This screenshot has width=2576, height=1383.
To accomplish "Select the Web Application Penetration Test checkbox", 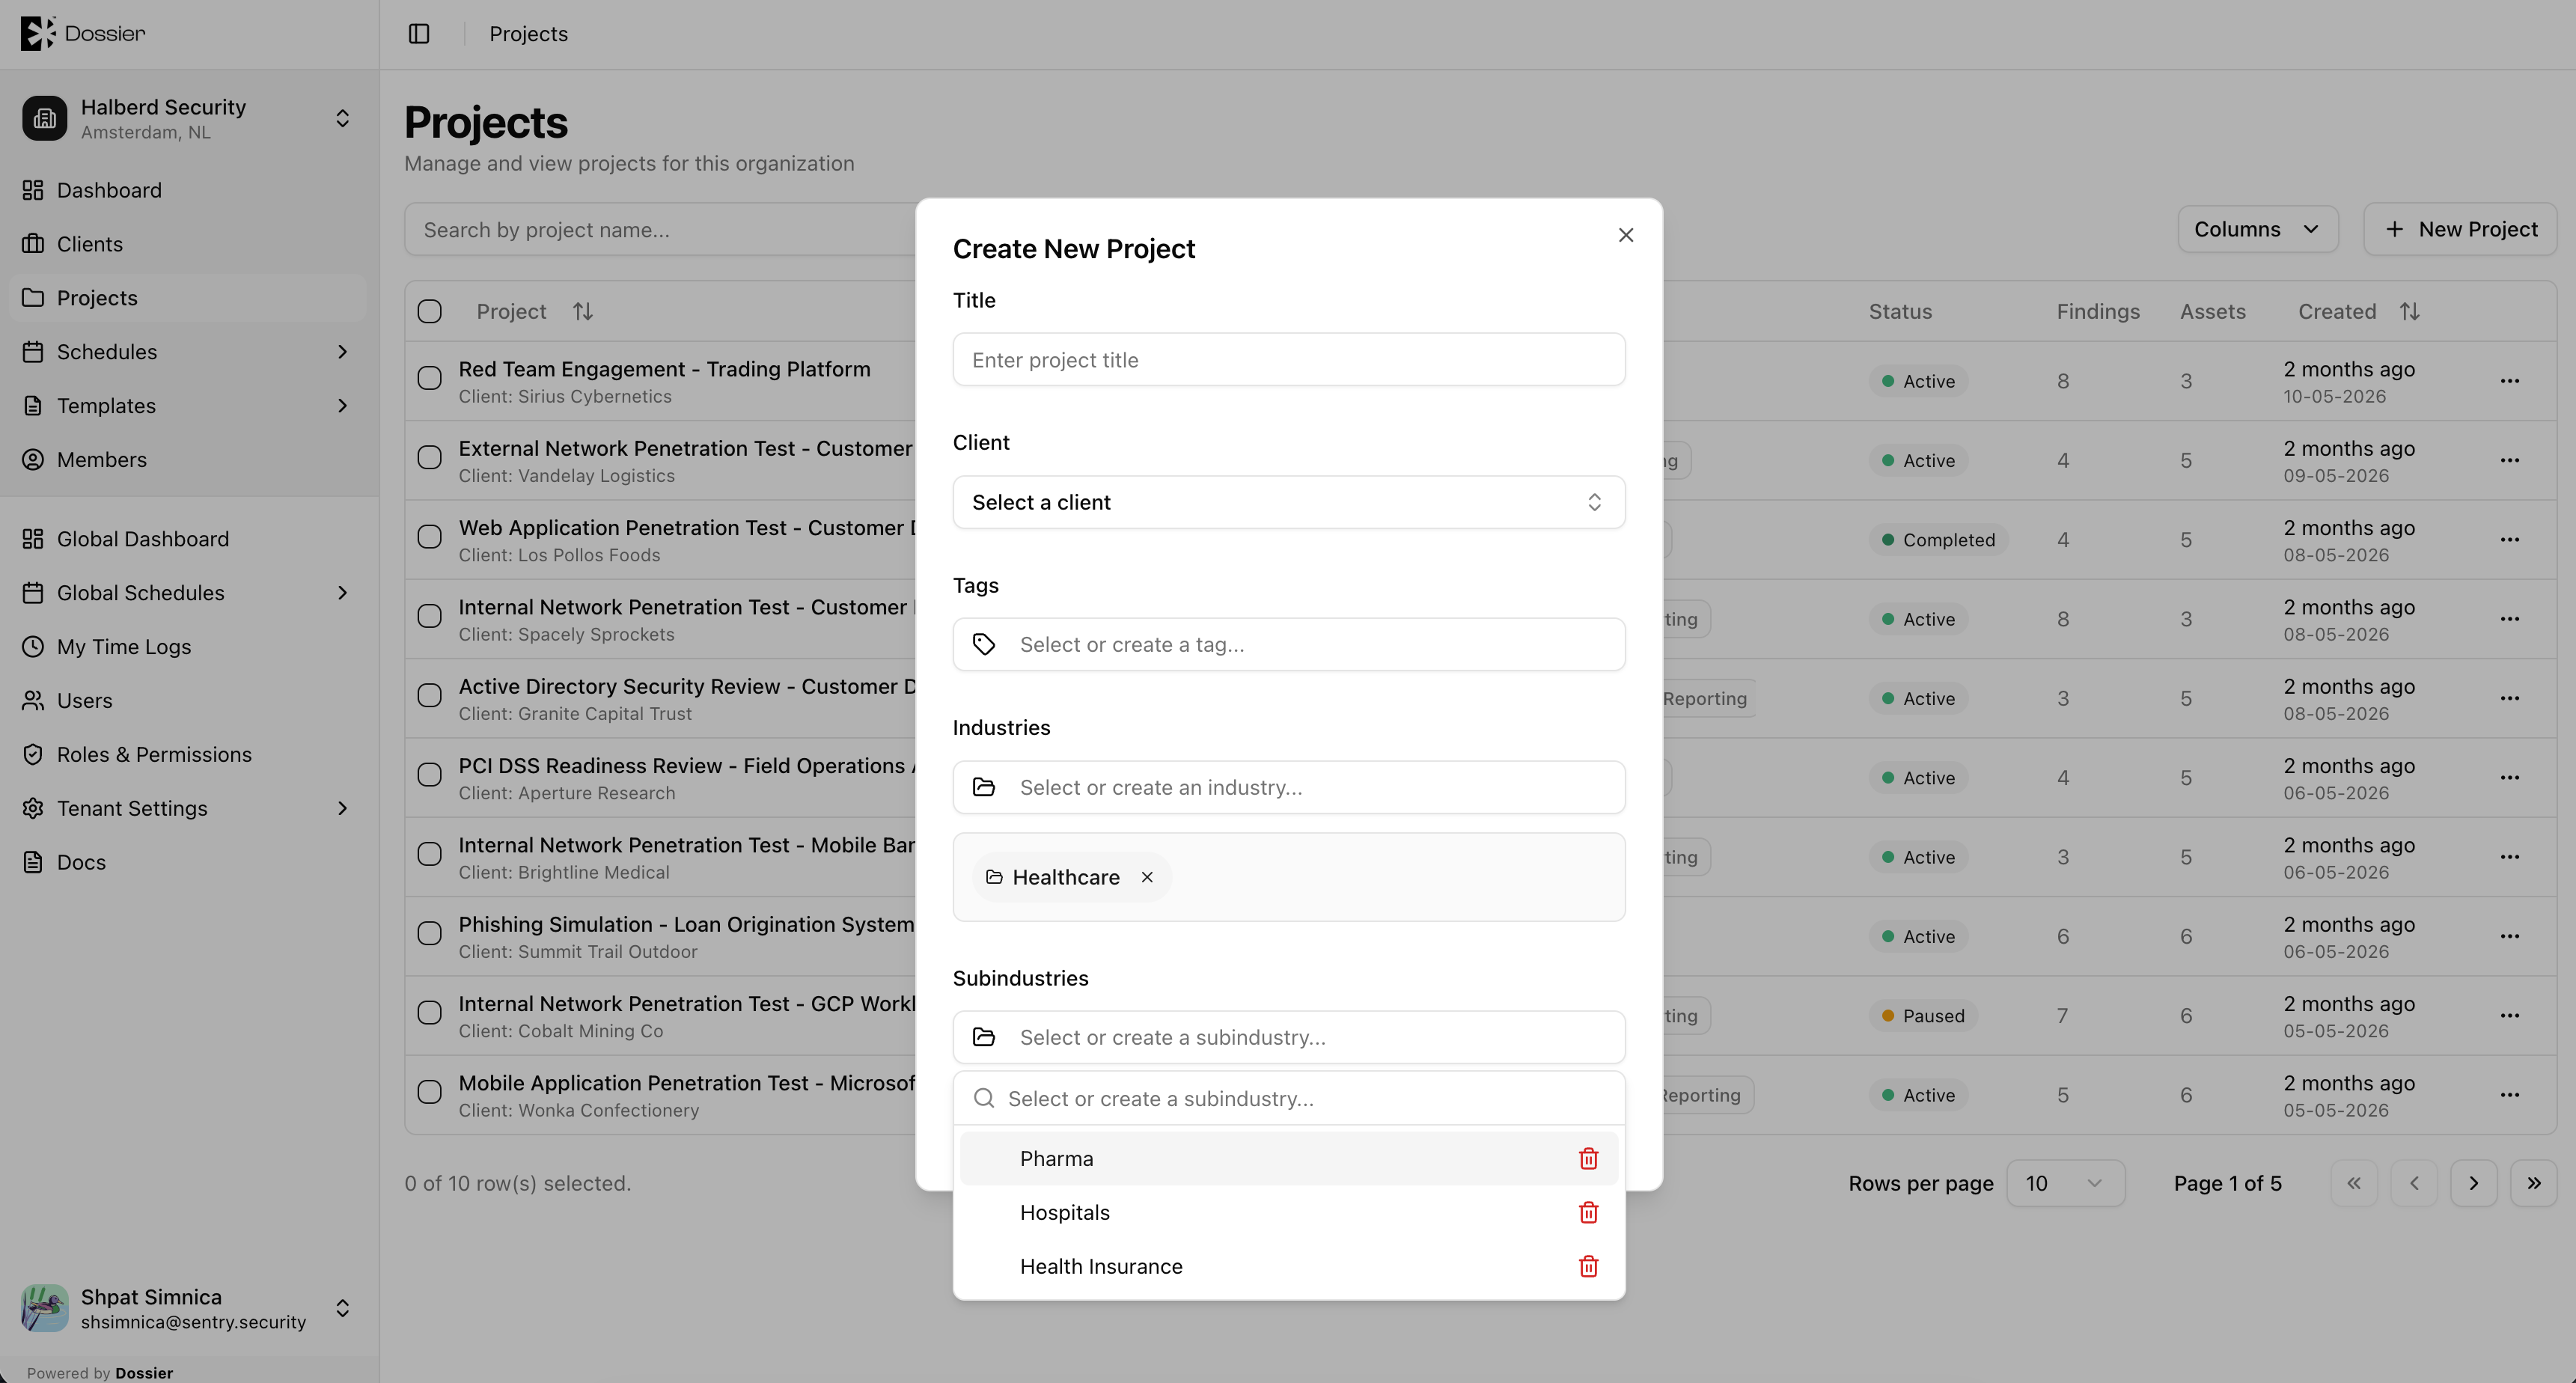I will (430, 537).
